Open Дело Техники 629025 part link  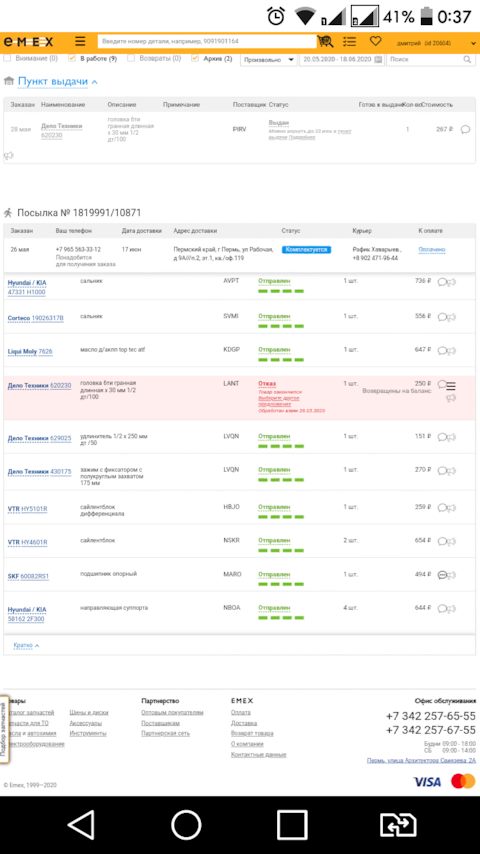coord(39,438)
